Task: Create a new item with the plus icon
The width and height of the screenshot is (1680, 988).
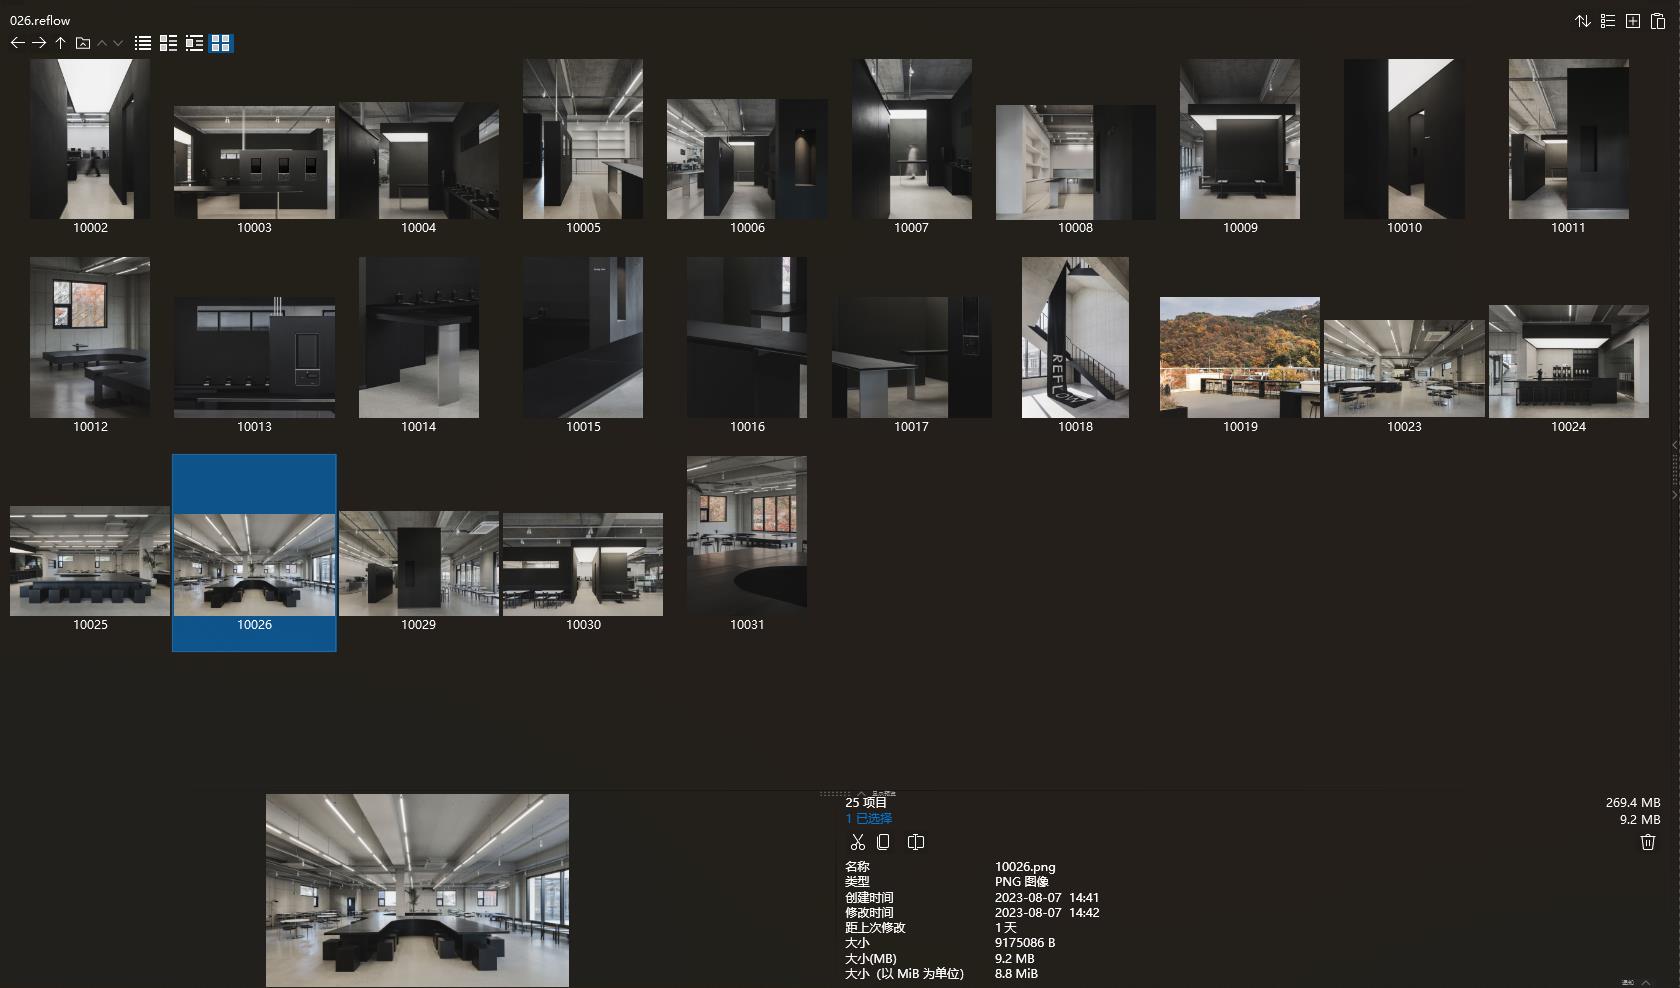Action: [x=1632, y=21]
